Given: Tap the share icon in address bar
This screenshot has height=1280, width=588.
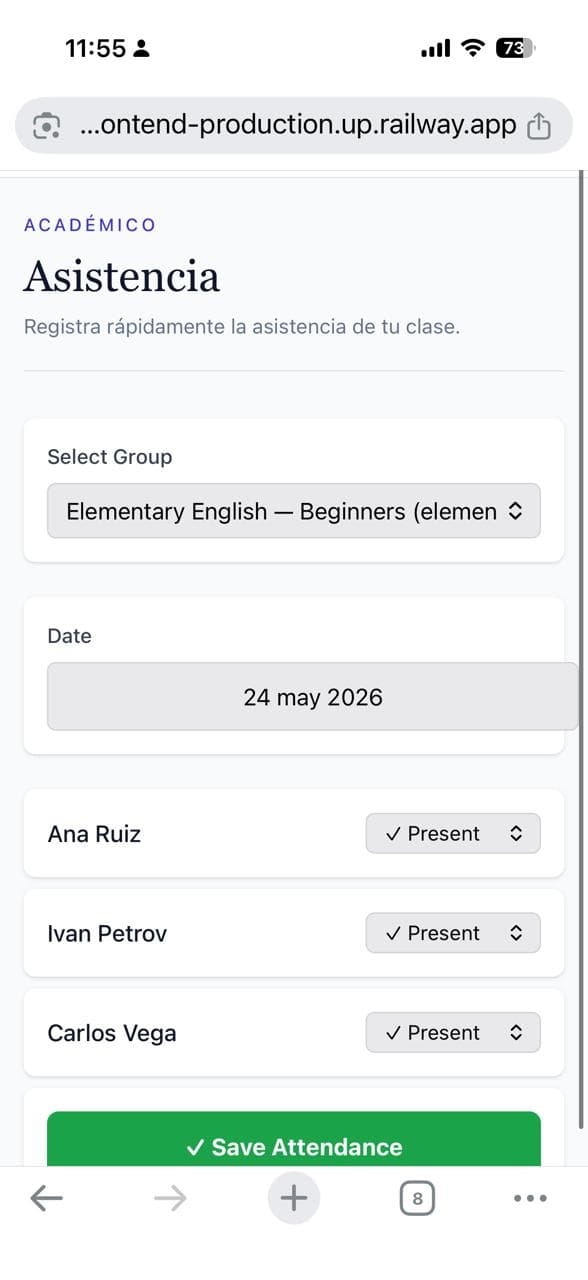Looking at the screenshot, I should (x=539, y=126).
